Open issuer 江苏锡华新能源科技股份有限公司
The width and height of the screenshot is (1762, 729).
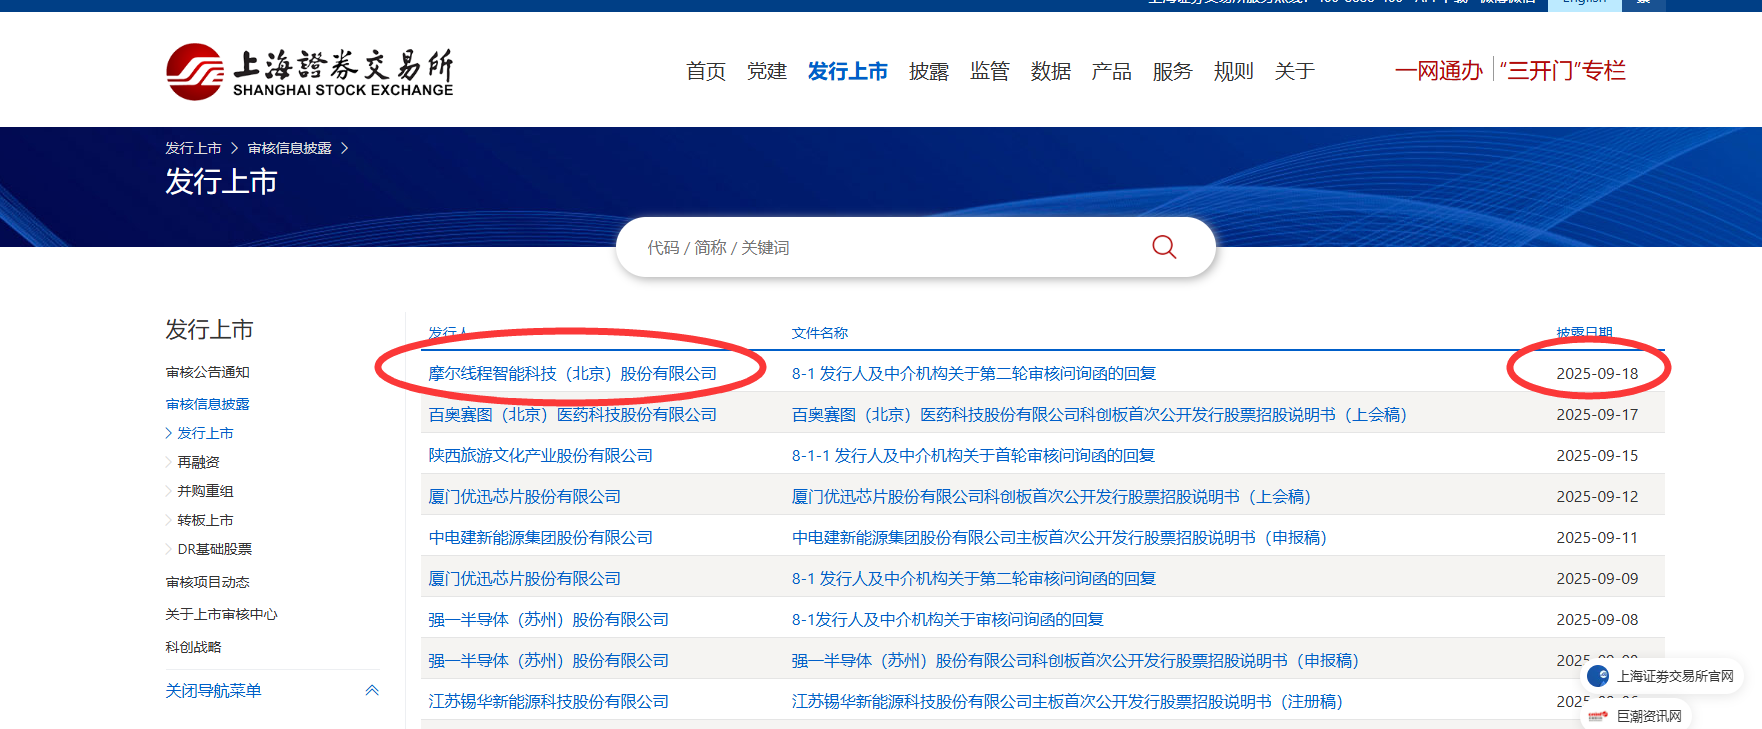549,701
